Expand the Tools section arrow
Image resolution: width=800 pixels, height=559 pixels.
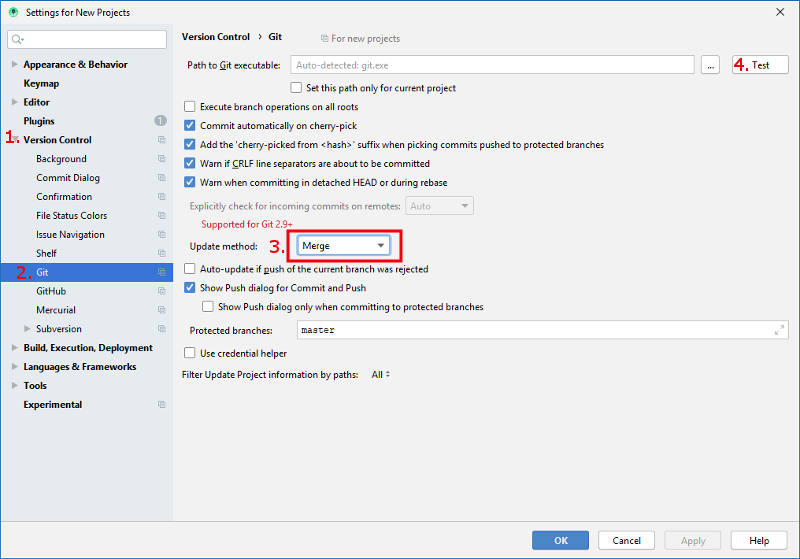pyautogui.click(x=14, y=386)
